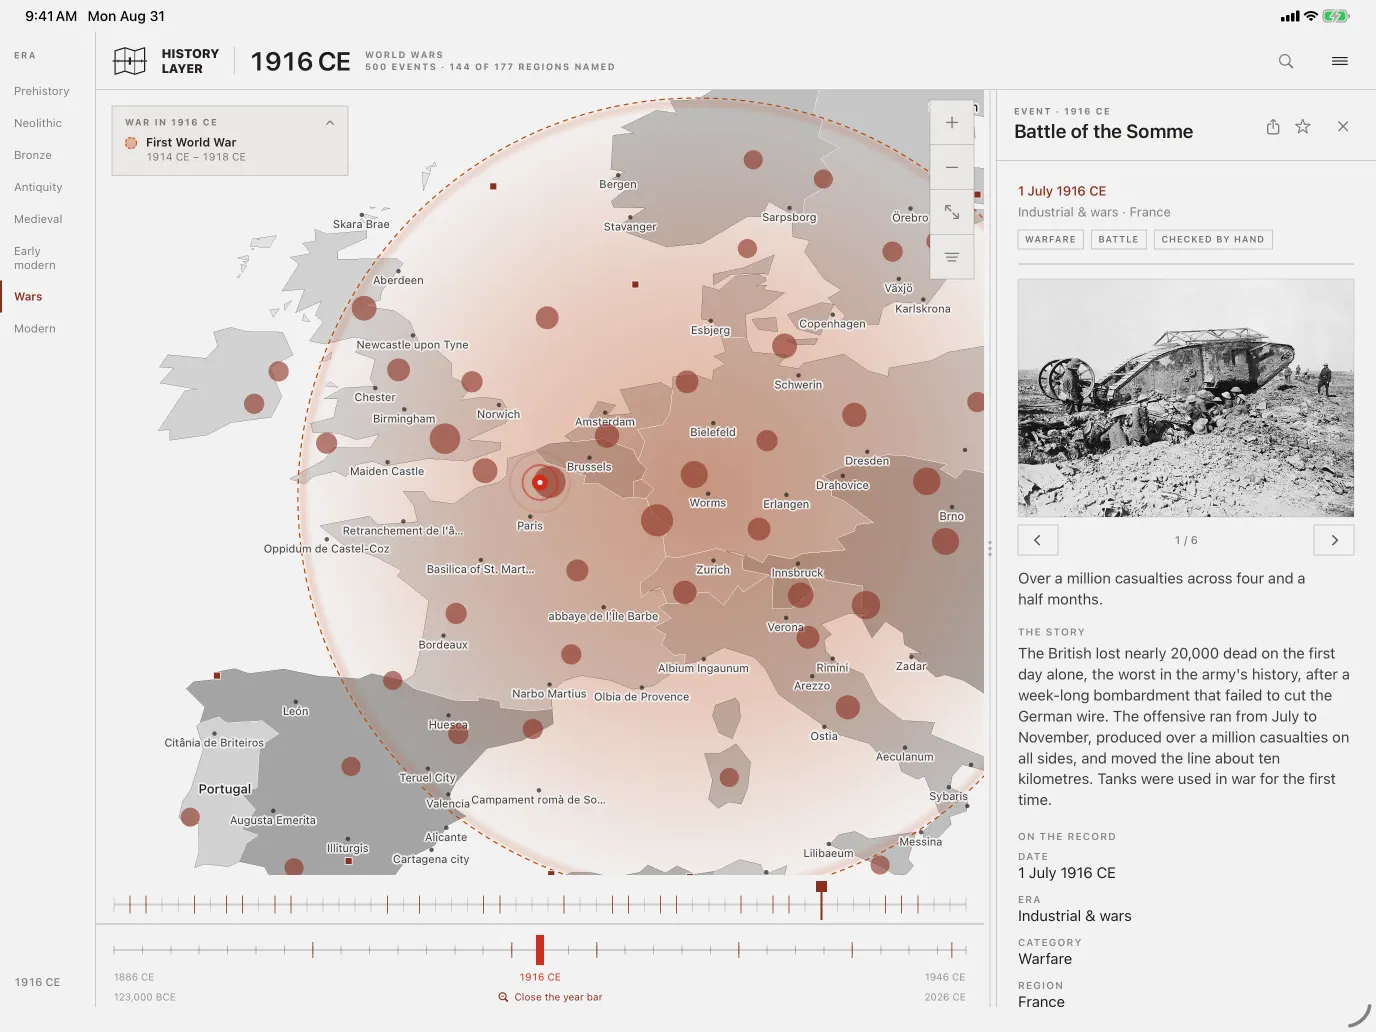Open the Somme tank photograph
Viewport: 1376px width, 1032px height.
coord(1186,398)
